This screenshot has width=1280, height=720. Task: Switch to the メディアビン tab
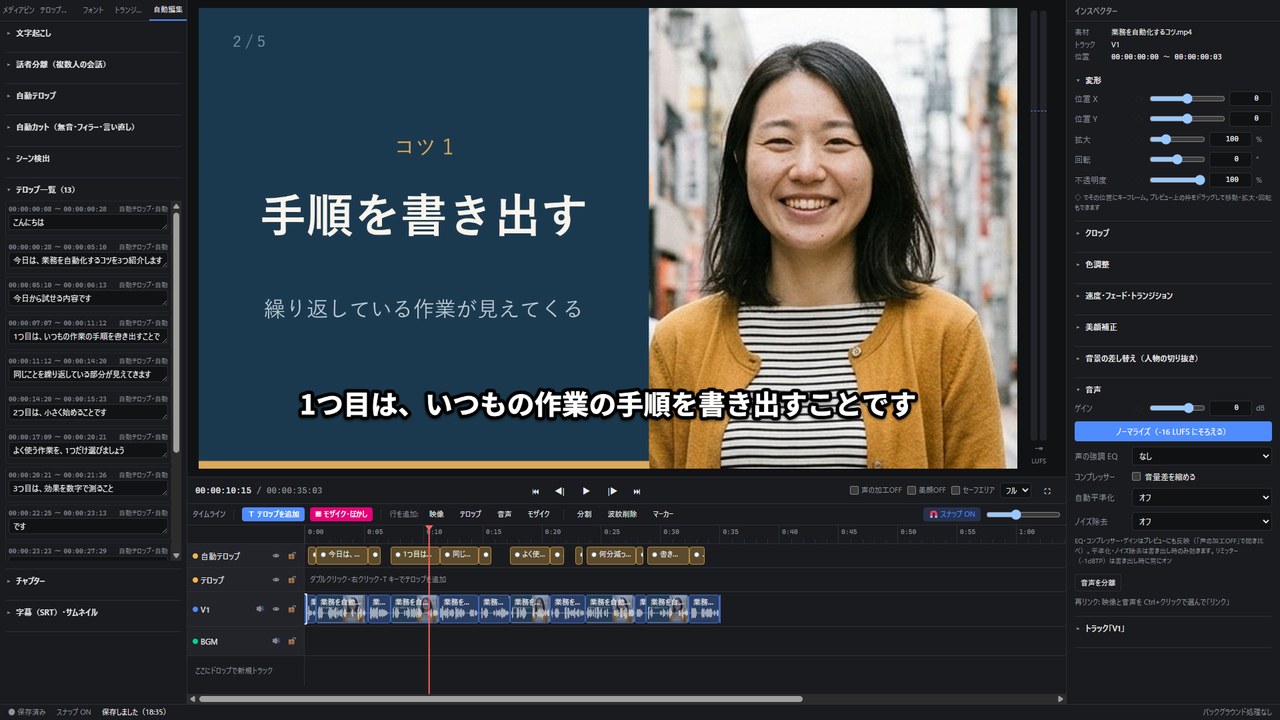[x=17, y=9]
